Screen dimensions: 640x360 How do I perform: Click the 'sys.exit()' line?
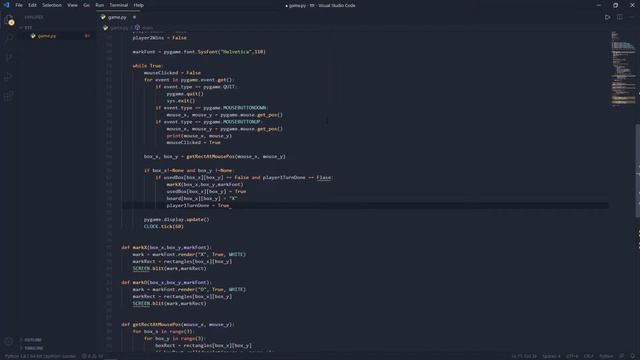tap(181, 101)
